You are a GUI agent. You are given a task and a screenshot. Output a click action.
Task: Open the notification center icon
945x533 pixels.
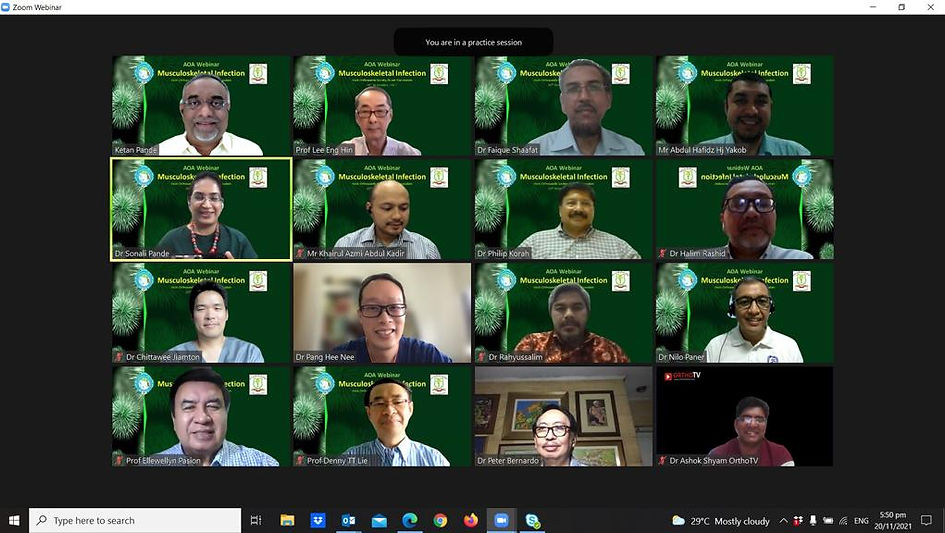point(926,520)
